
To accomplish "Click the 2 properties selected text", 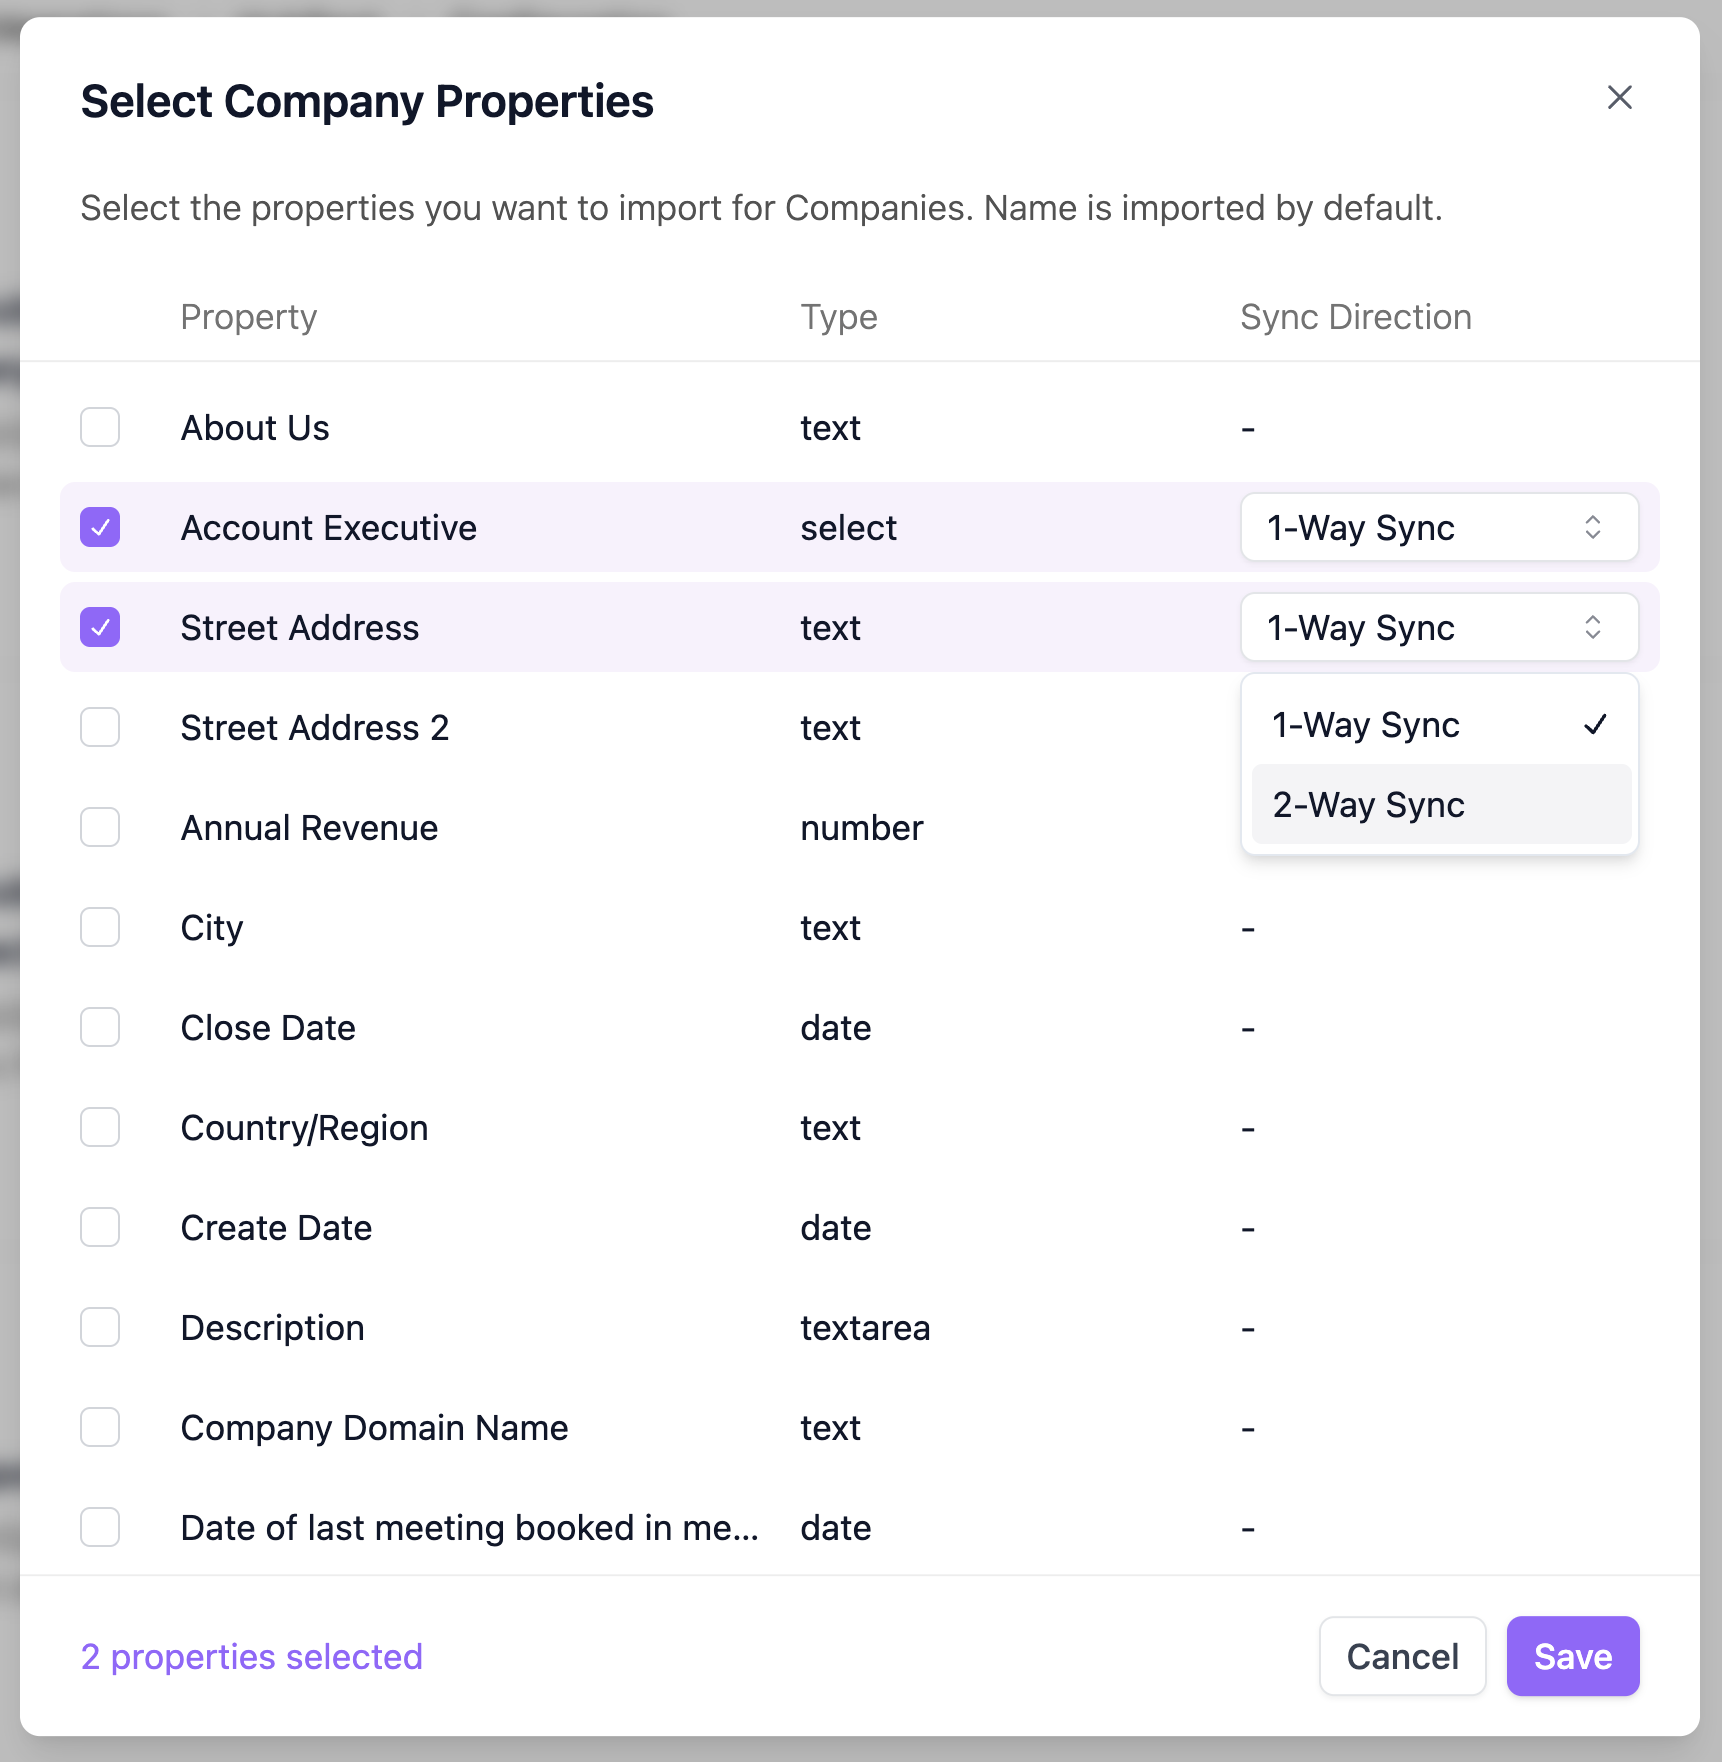I will point(252,1657).
